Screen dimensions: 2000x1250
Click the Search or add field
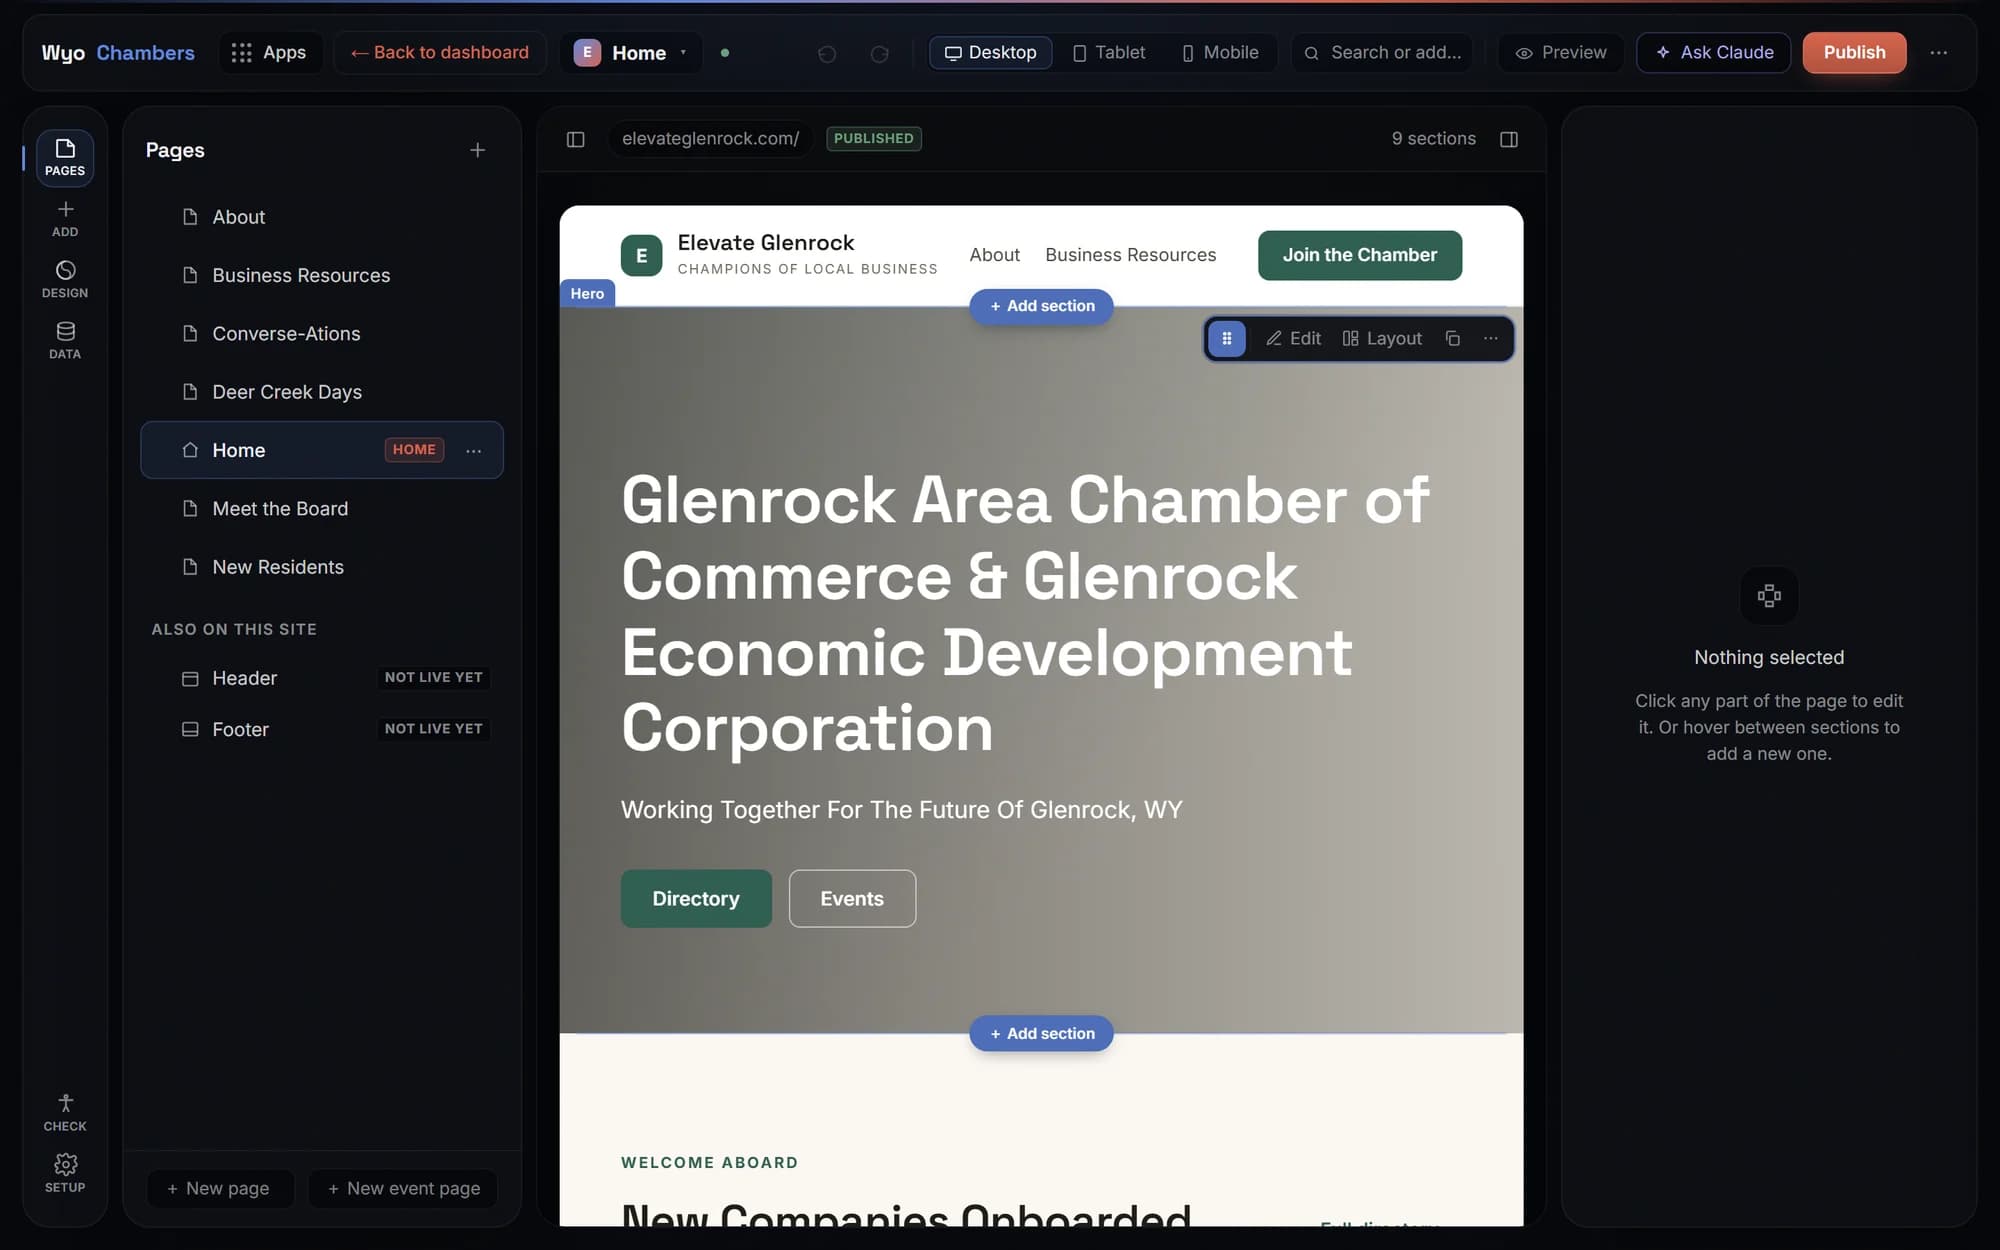[x=1382, y=53]
